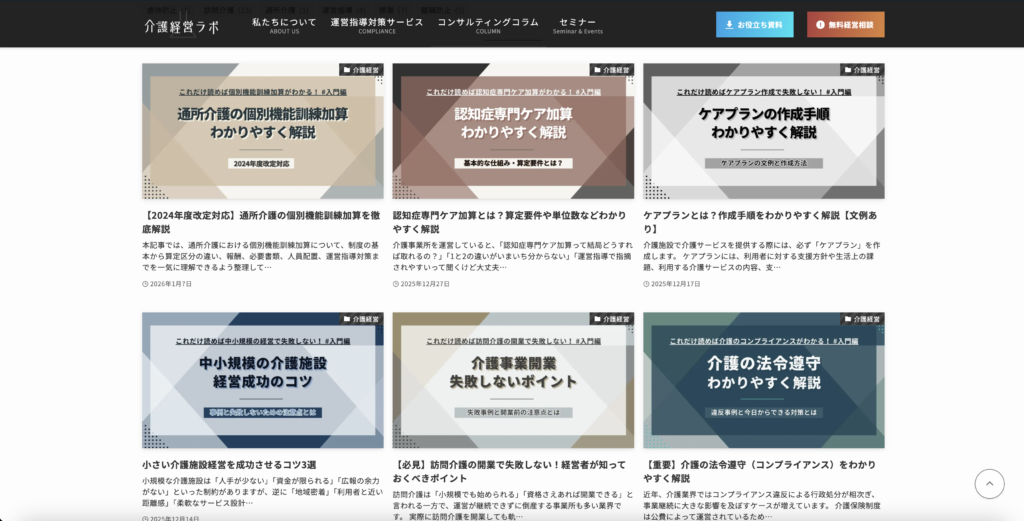This screenshot has width=1024, height=521.
Task: Click 介護経営 category tag on 介護の法令遵守 card
Action: pos(862,320)
